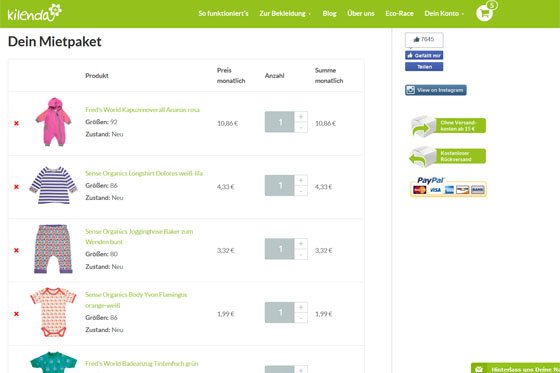Open the Kostenloser Rückversand badge
This screenshot has height=373, width=560.
click(x=448, y=156)
